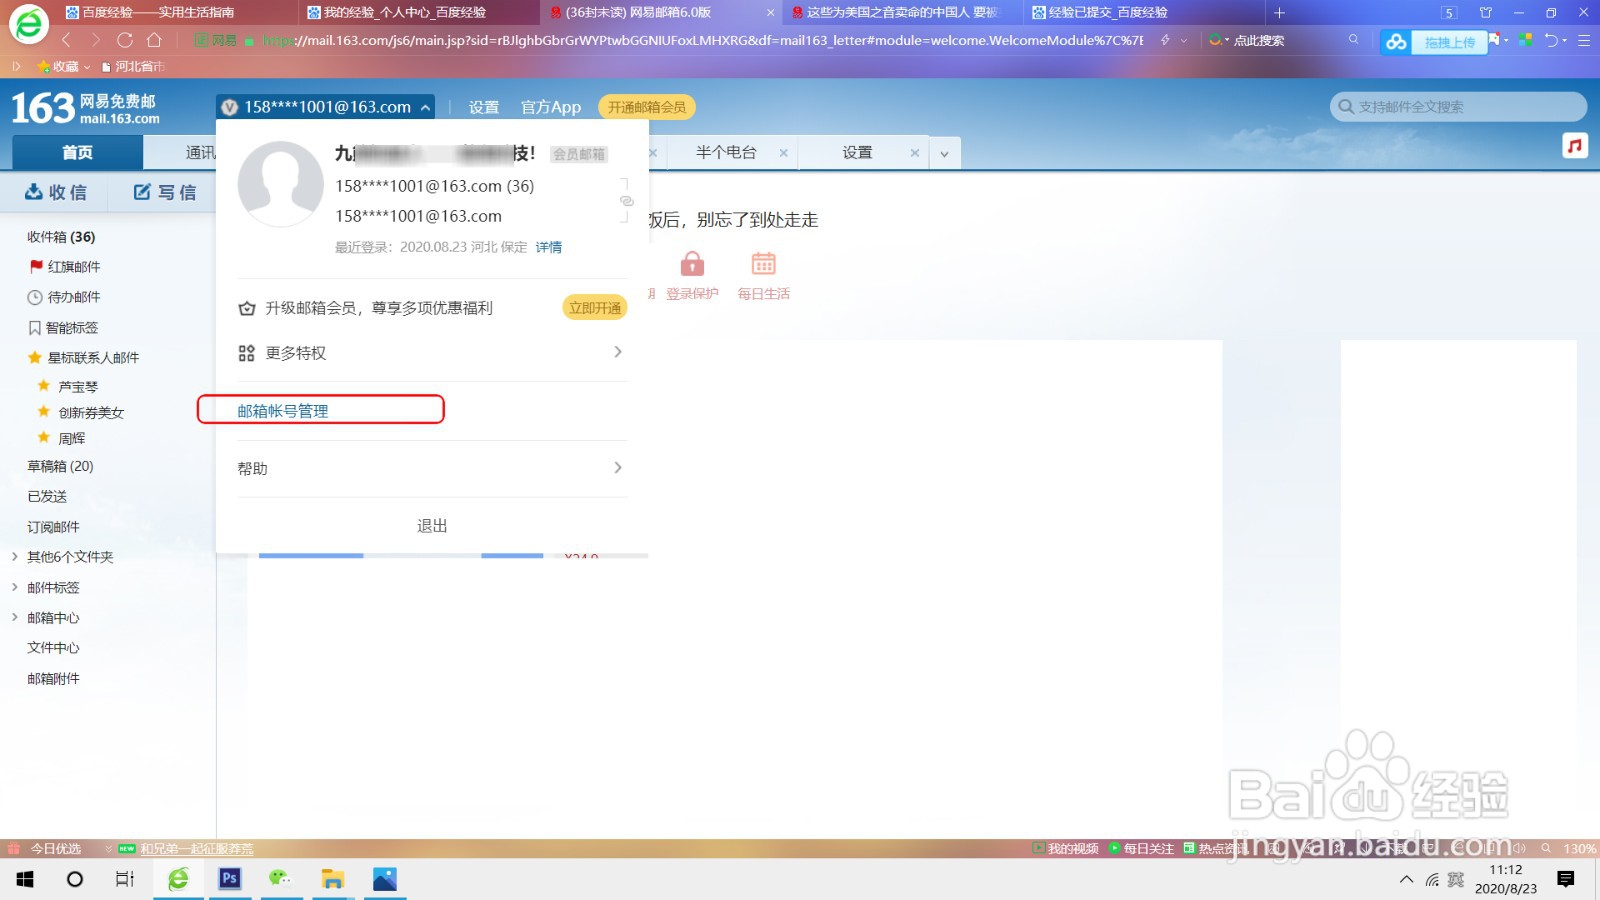The width and height of the screenshot is (1600, 900).
Task: Open the 收藏 bookmarks dropdown
Action: click(x=64, y=67)
